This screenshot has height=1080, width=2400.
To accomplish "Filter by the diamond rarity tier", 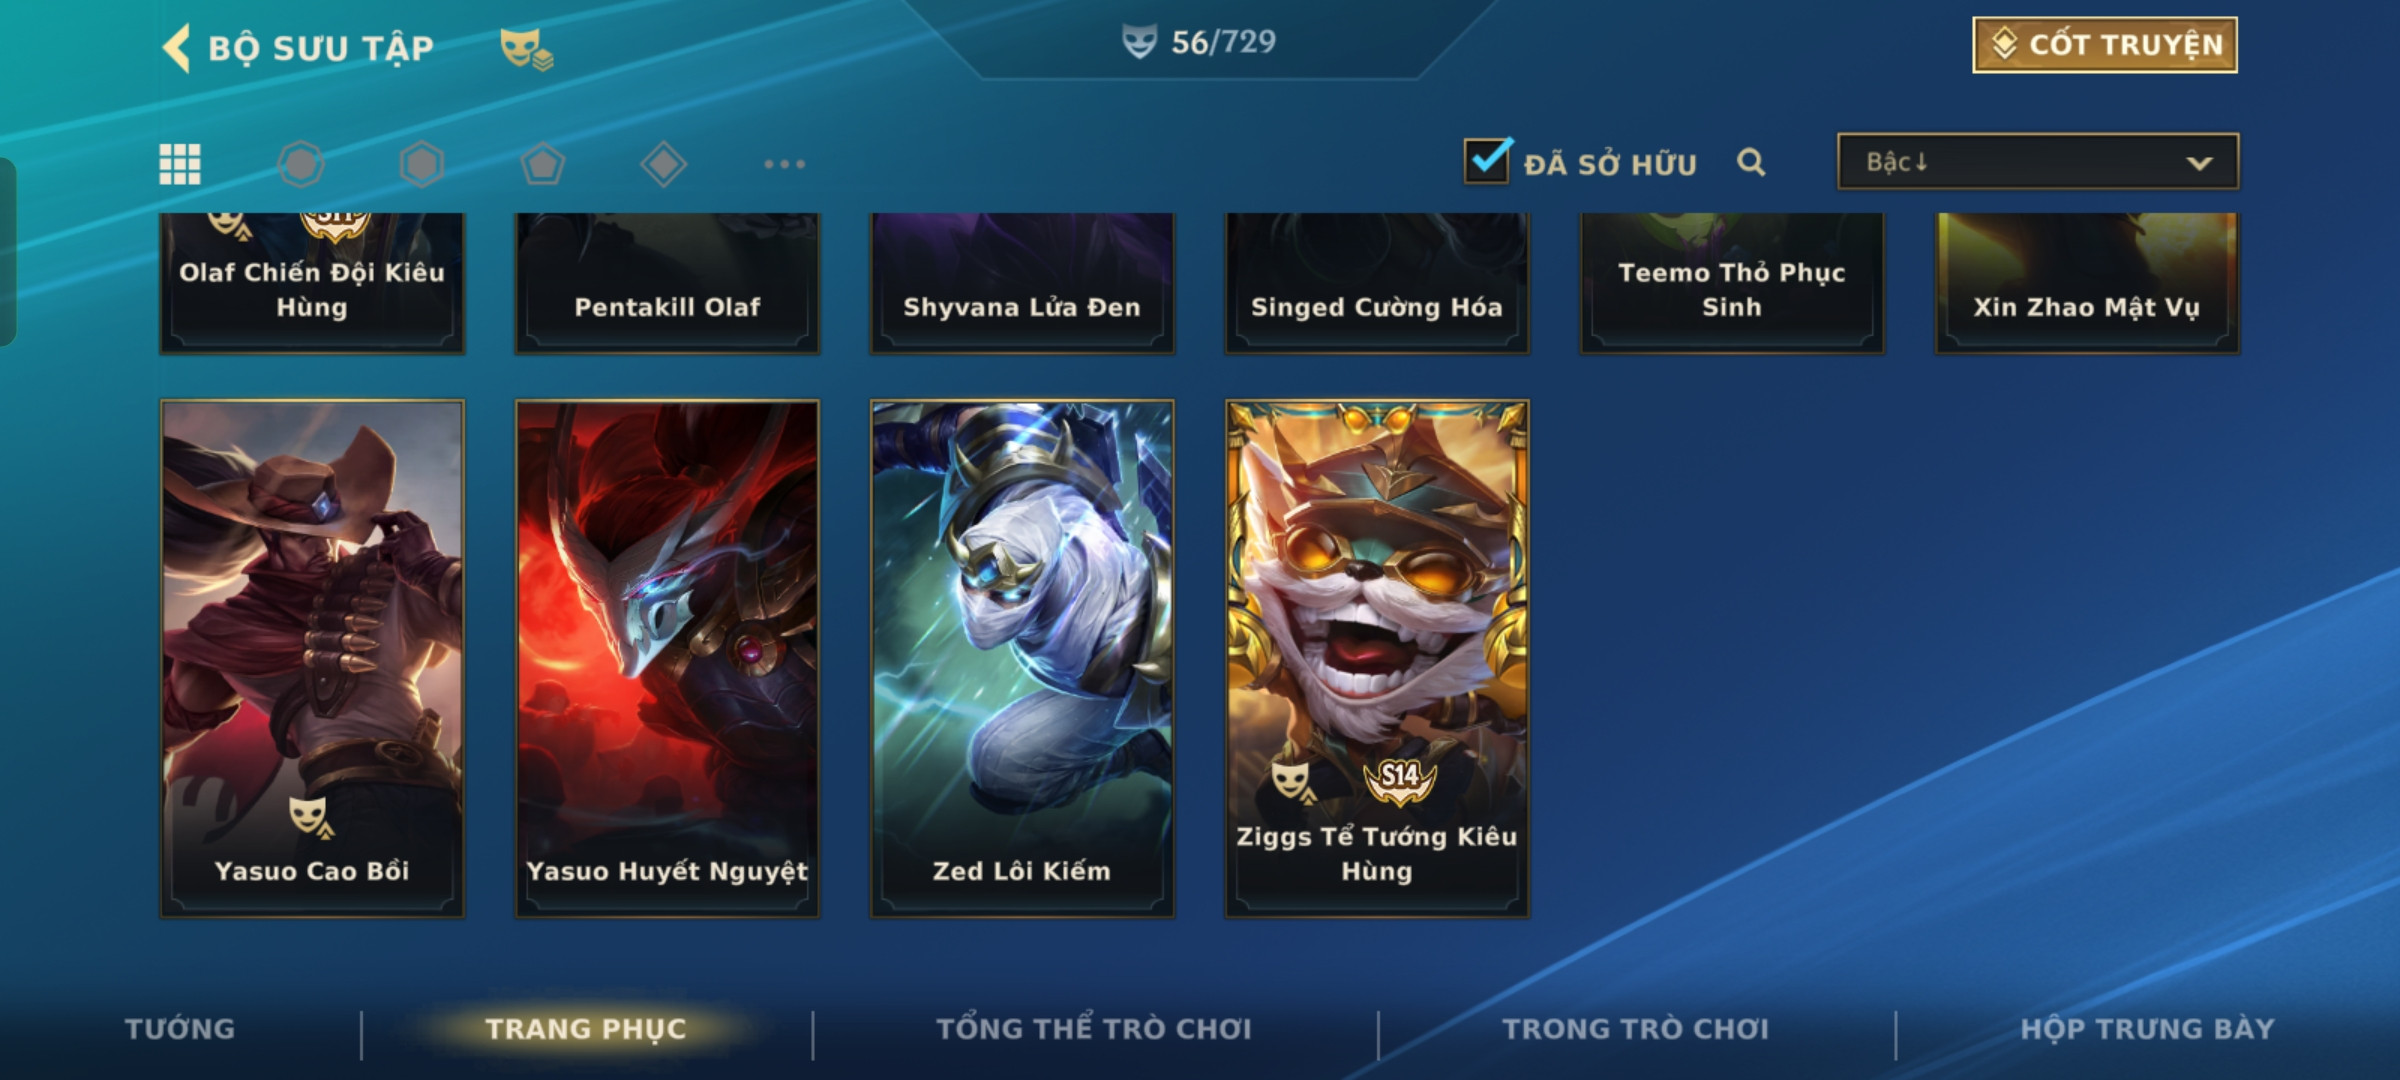I will [664, 164].
